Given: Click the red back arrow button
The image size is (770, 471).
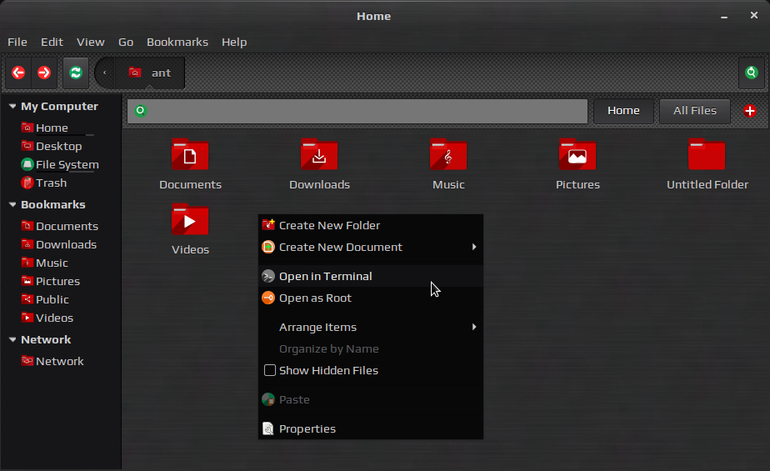Looking at the screenshot, I should [19, 73].
